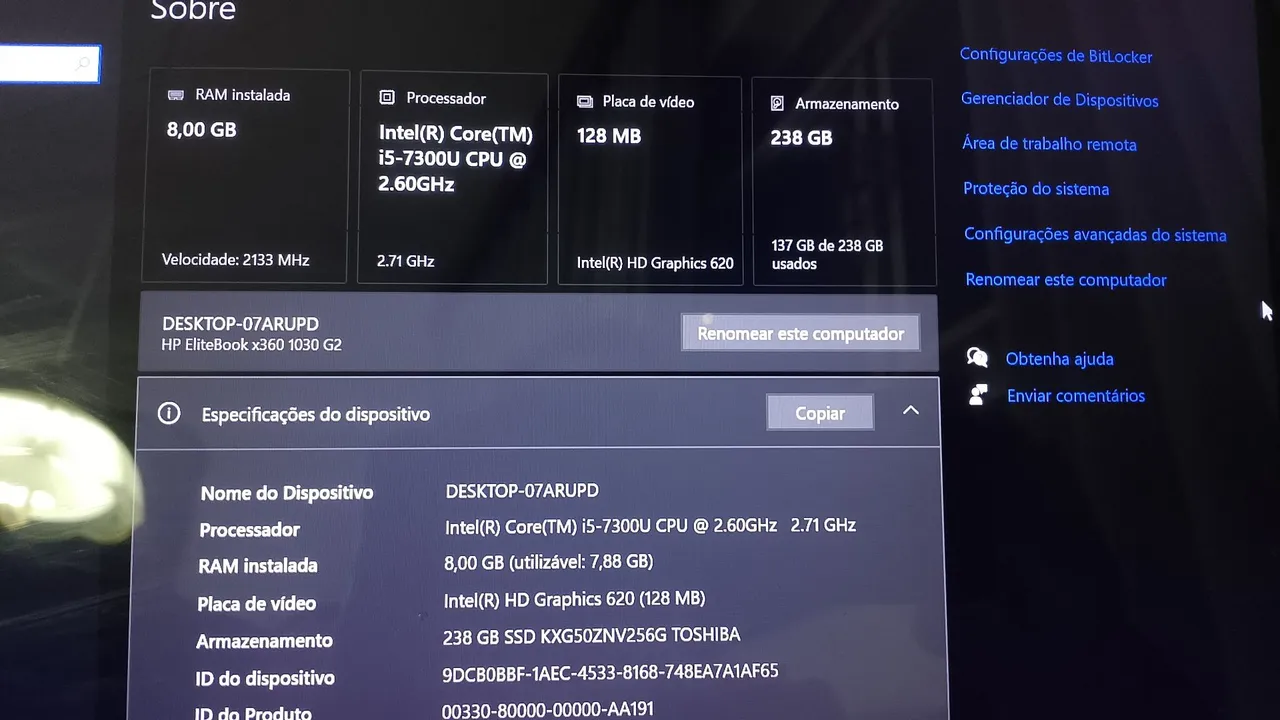Open the Enviar comentários link
The image size is (1280, 720).
[1076, 396]
